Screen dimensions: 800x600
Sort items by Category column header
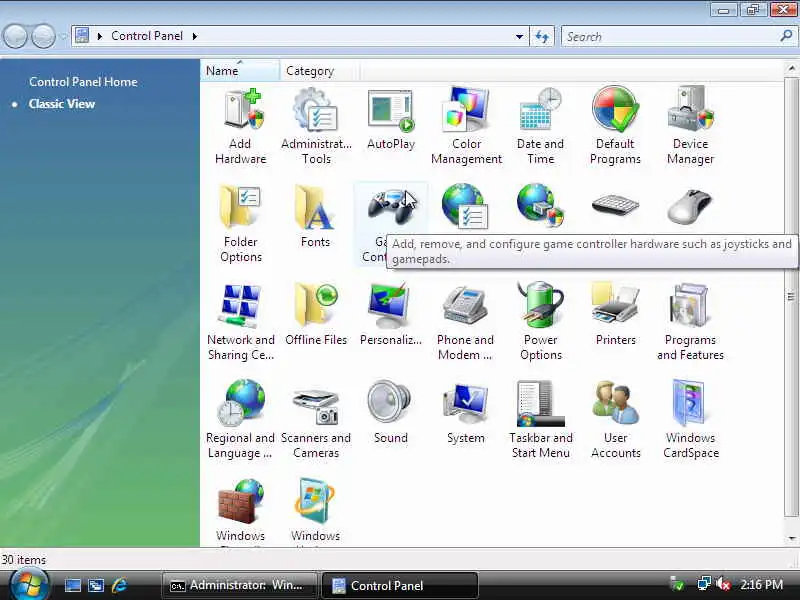coord(319,70)
